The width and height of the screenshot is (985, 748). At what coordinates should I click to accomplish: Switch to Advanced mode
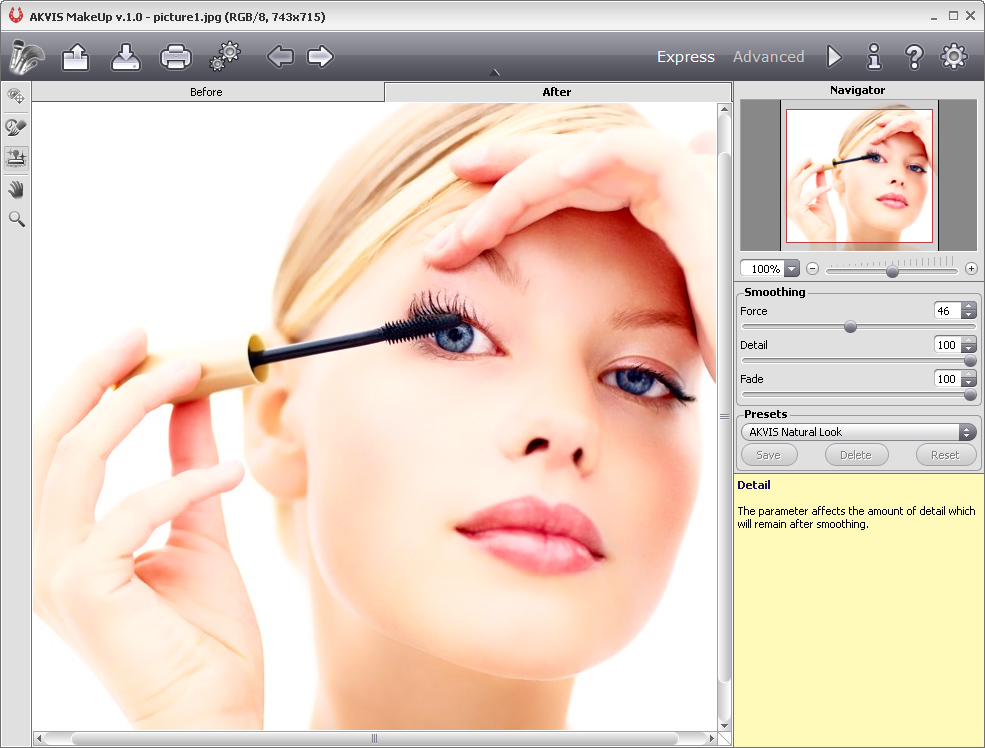768,57
